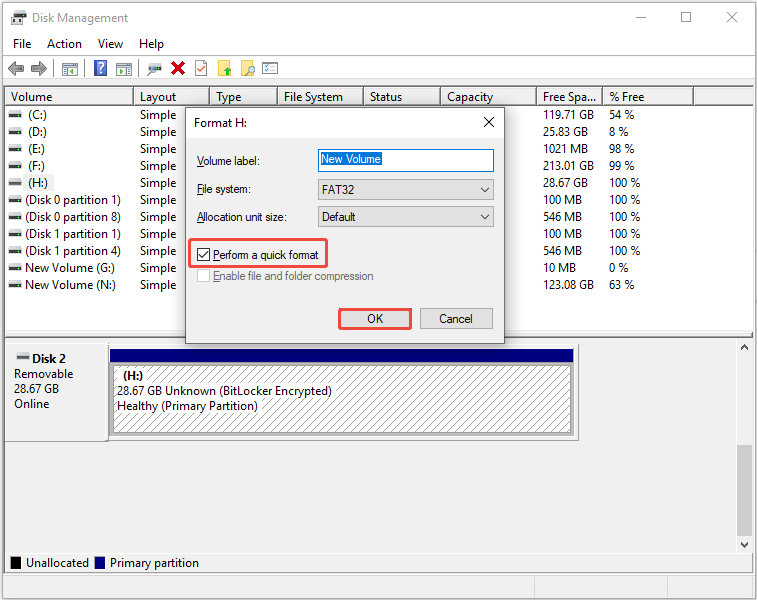Screen dimensions: 757x600
Task: Click Show/Hide Action Pane toolbar icon
Action: 124,69
